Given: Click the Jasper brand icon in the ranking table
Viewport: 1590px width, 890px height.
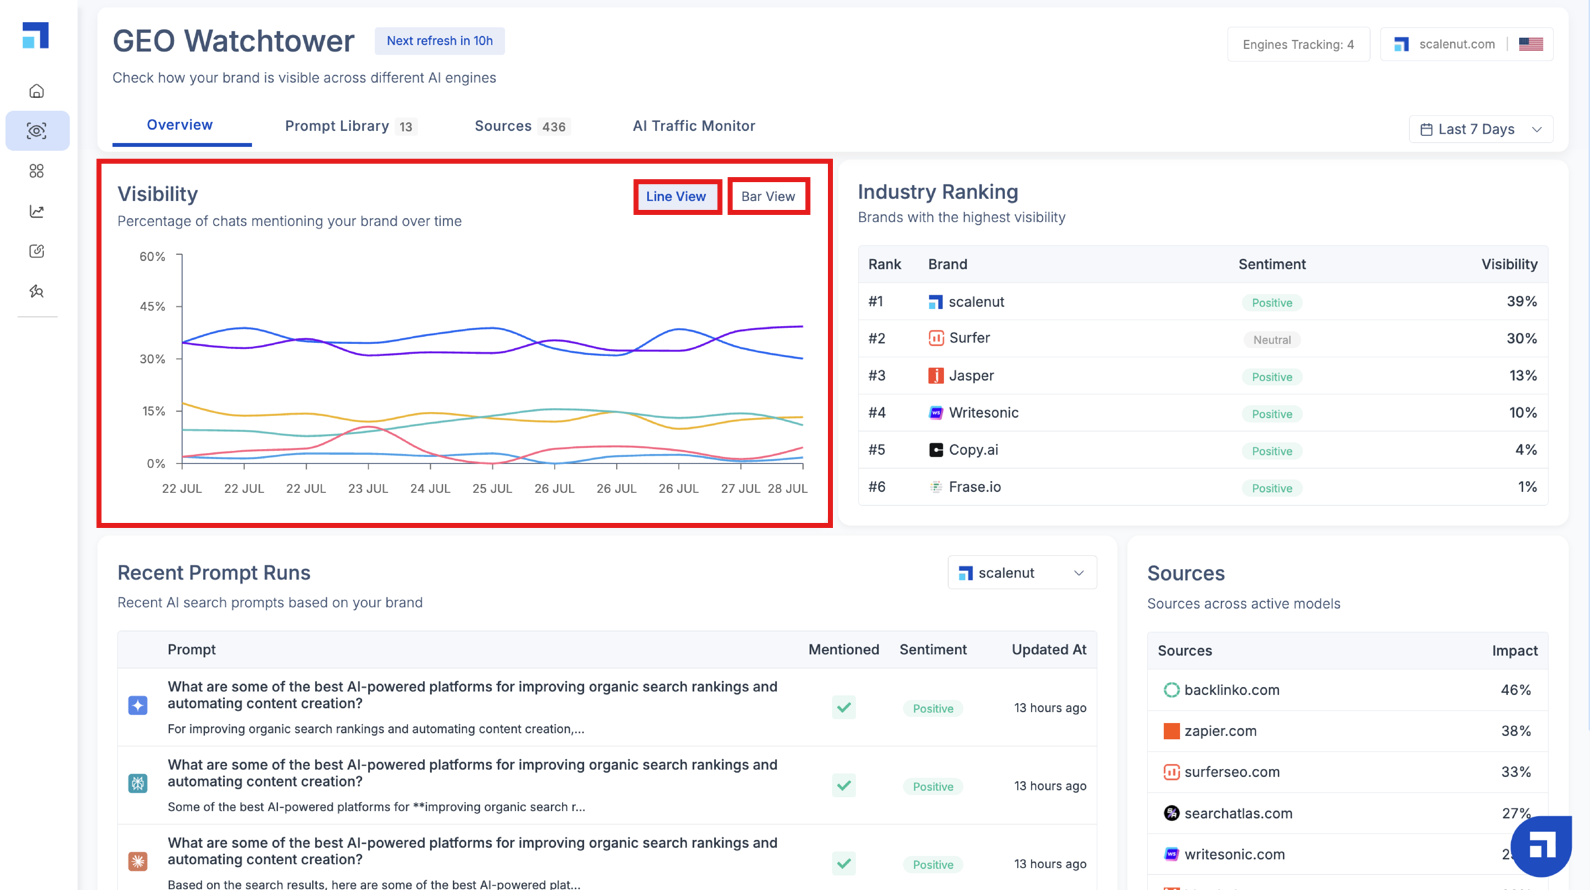Looking at the screenshot, I should 936,376.
